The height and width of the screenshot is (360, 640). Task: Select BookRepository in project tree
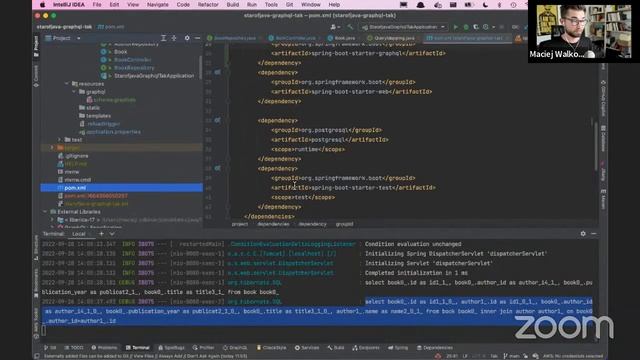(134, 68)
